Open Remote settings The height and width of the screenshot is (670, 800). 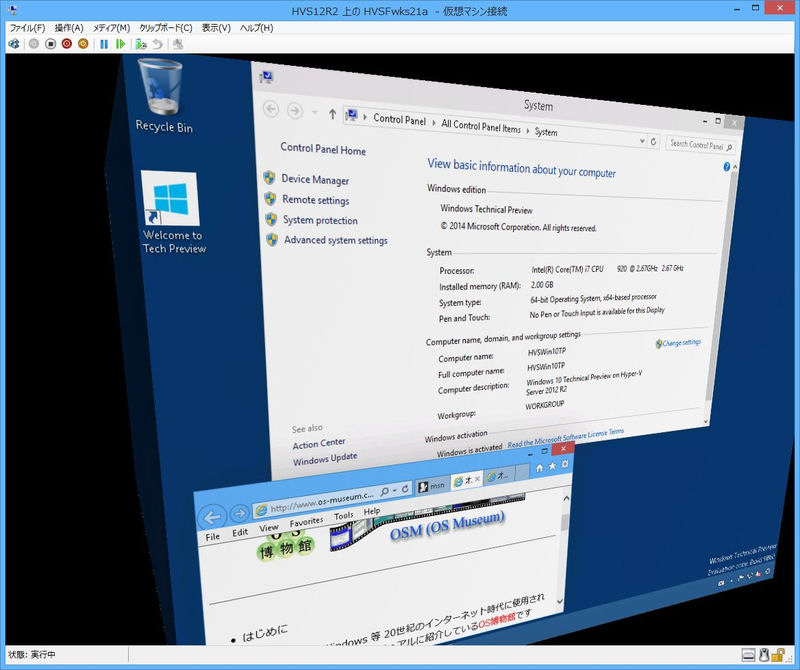[316, 200]
